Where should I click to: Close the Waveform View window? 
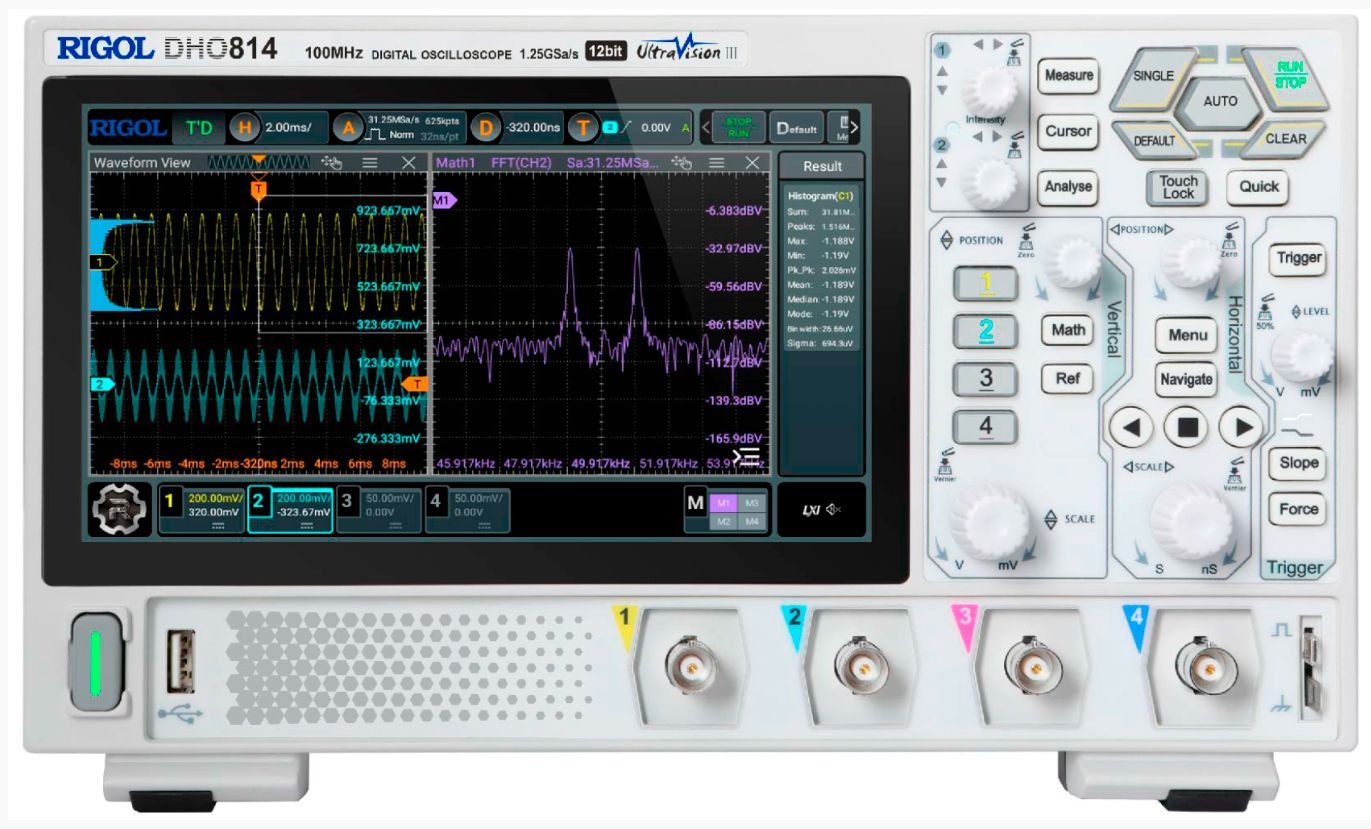click(x=408, y=163)
